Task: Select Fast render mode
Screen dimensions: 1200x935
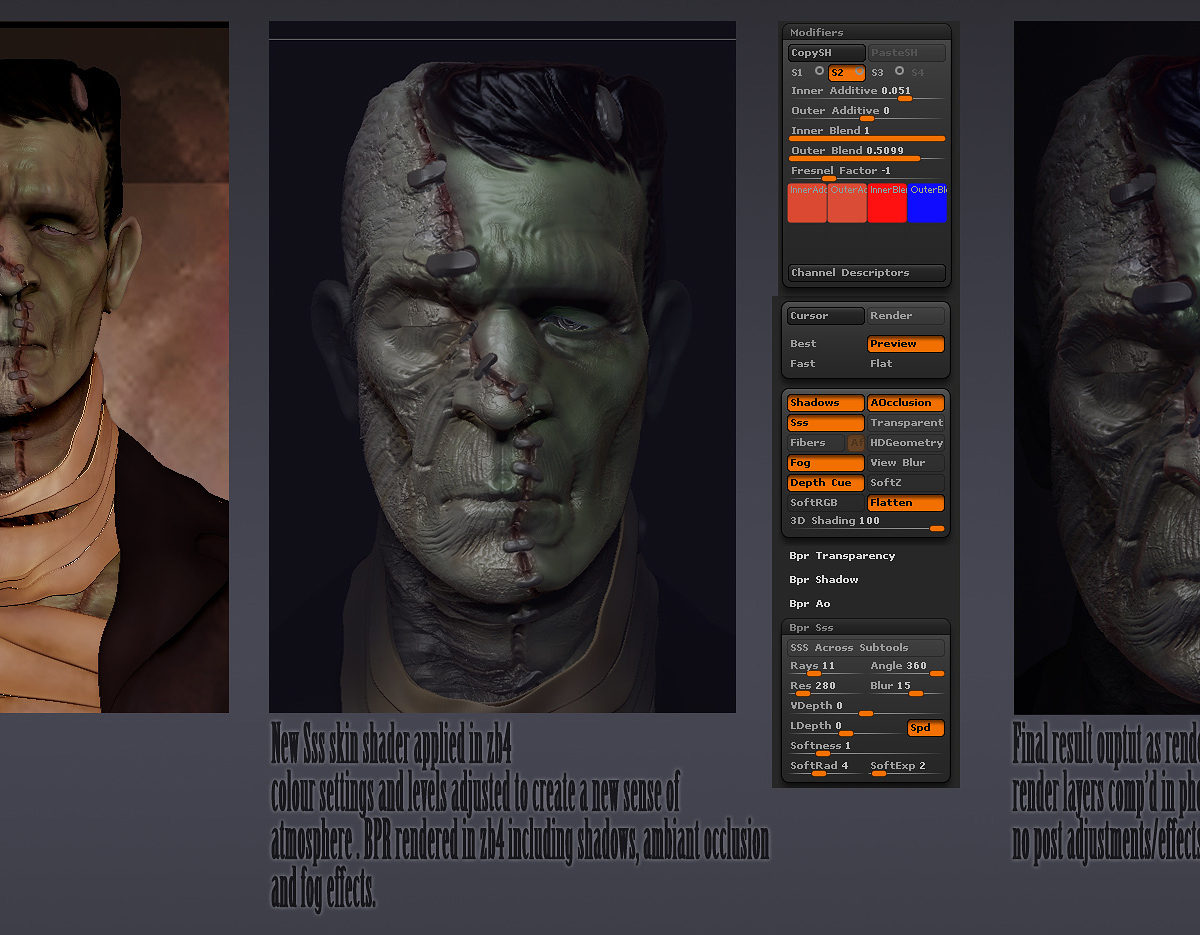Action: click(826, 364)
